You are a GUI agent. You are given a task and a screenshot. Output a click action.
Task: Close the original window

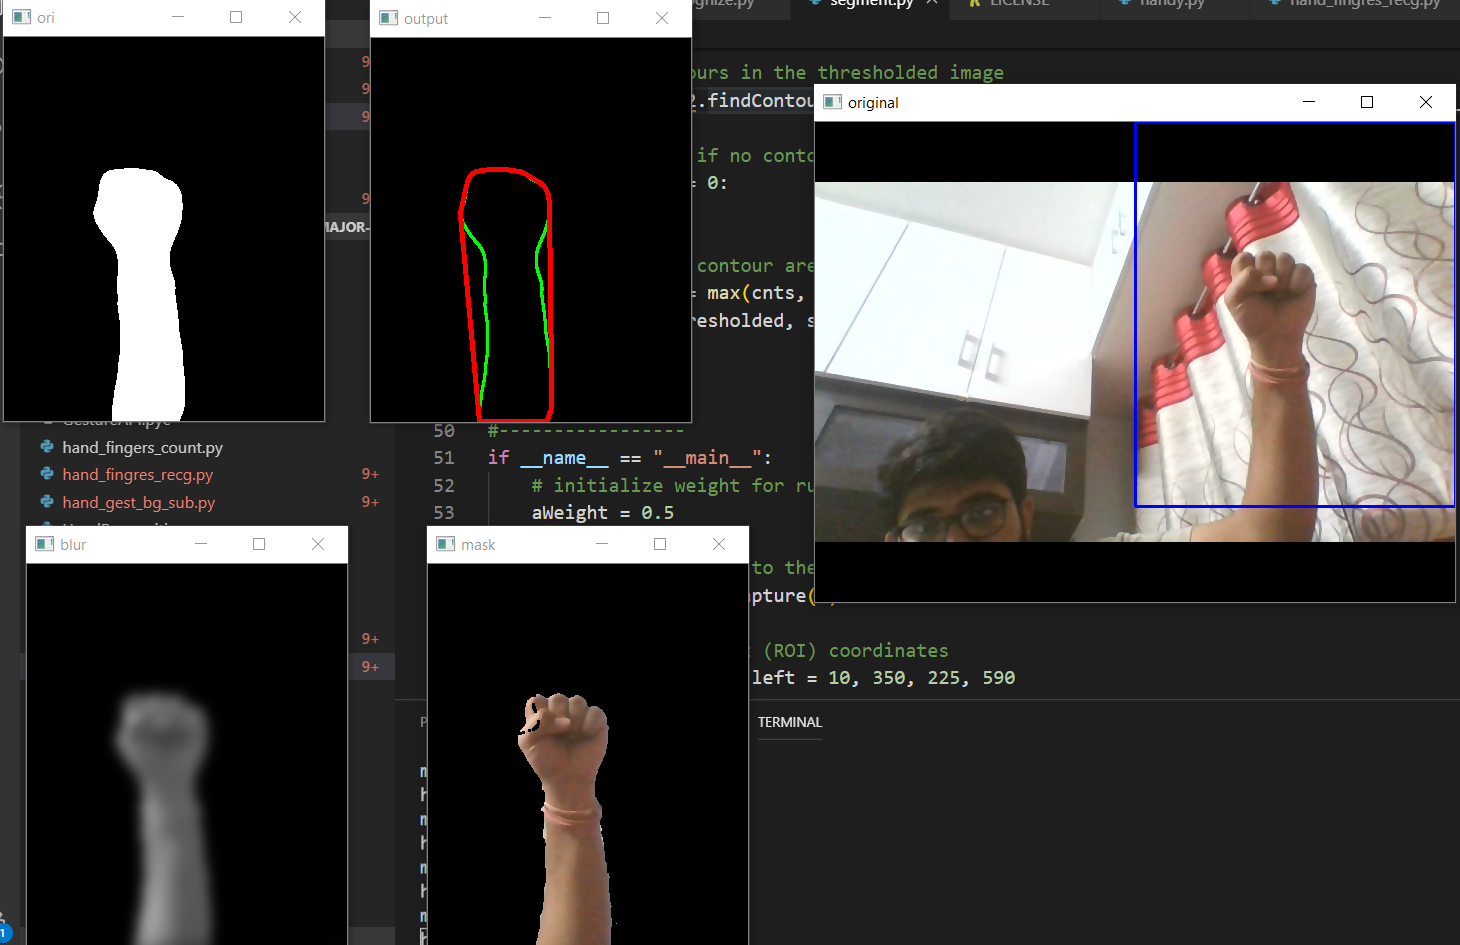pyautogui.click(x=1426, y=102)
